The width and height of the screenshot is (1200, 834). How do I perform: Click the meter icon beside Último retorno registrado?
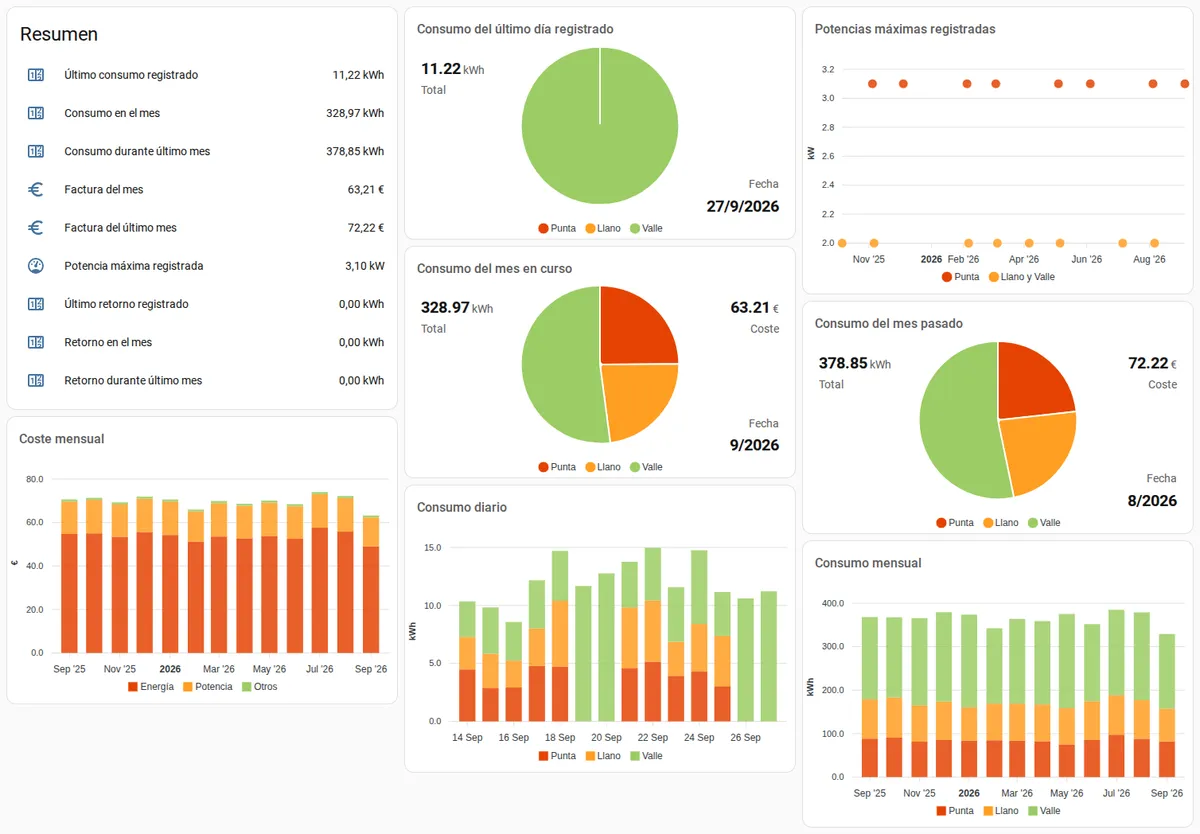36,304
